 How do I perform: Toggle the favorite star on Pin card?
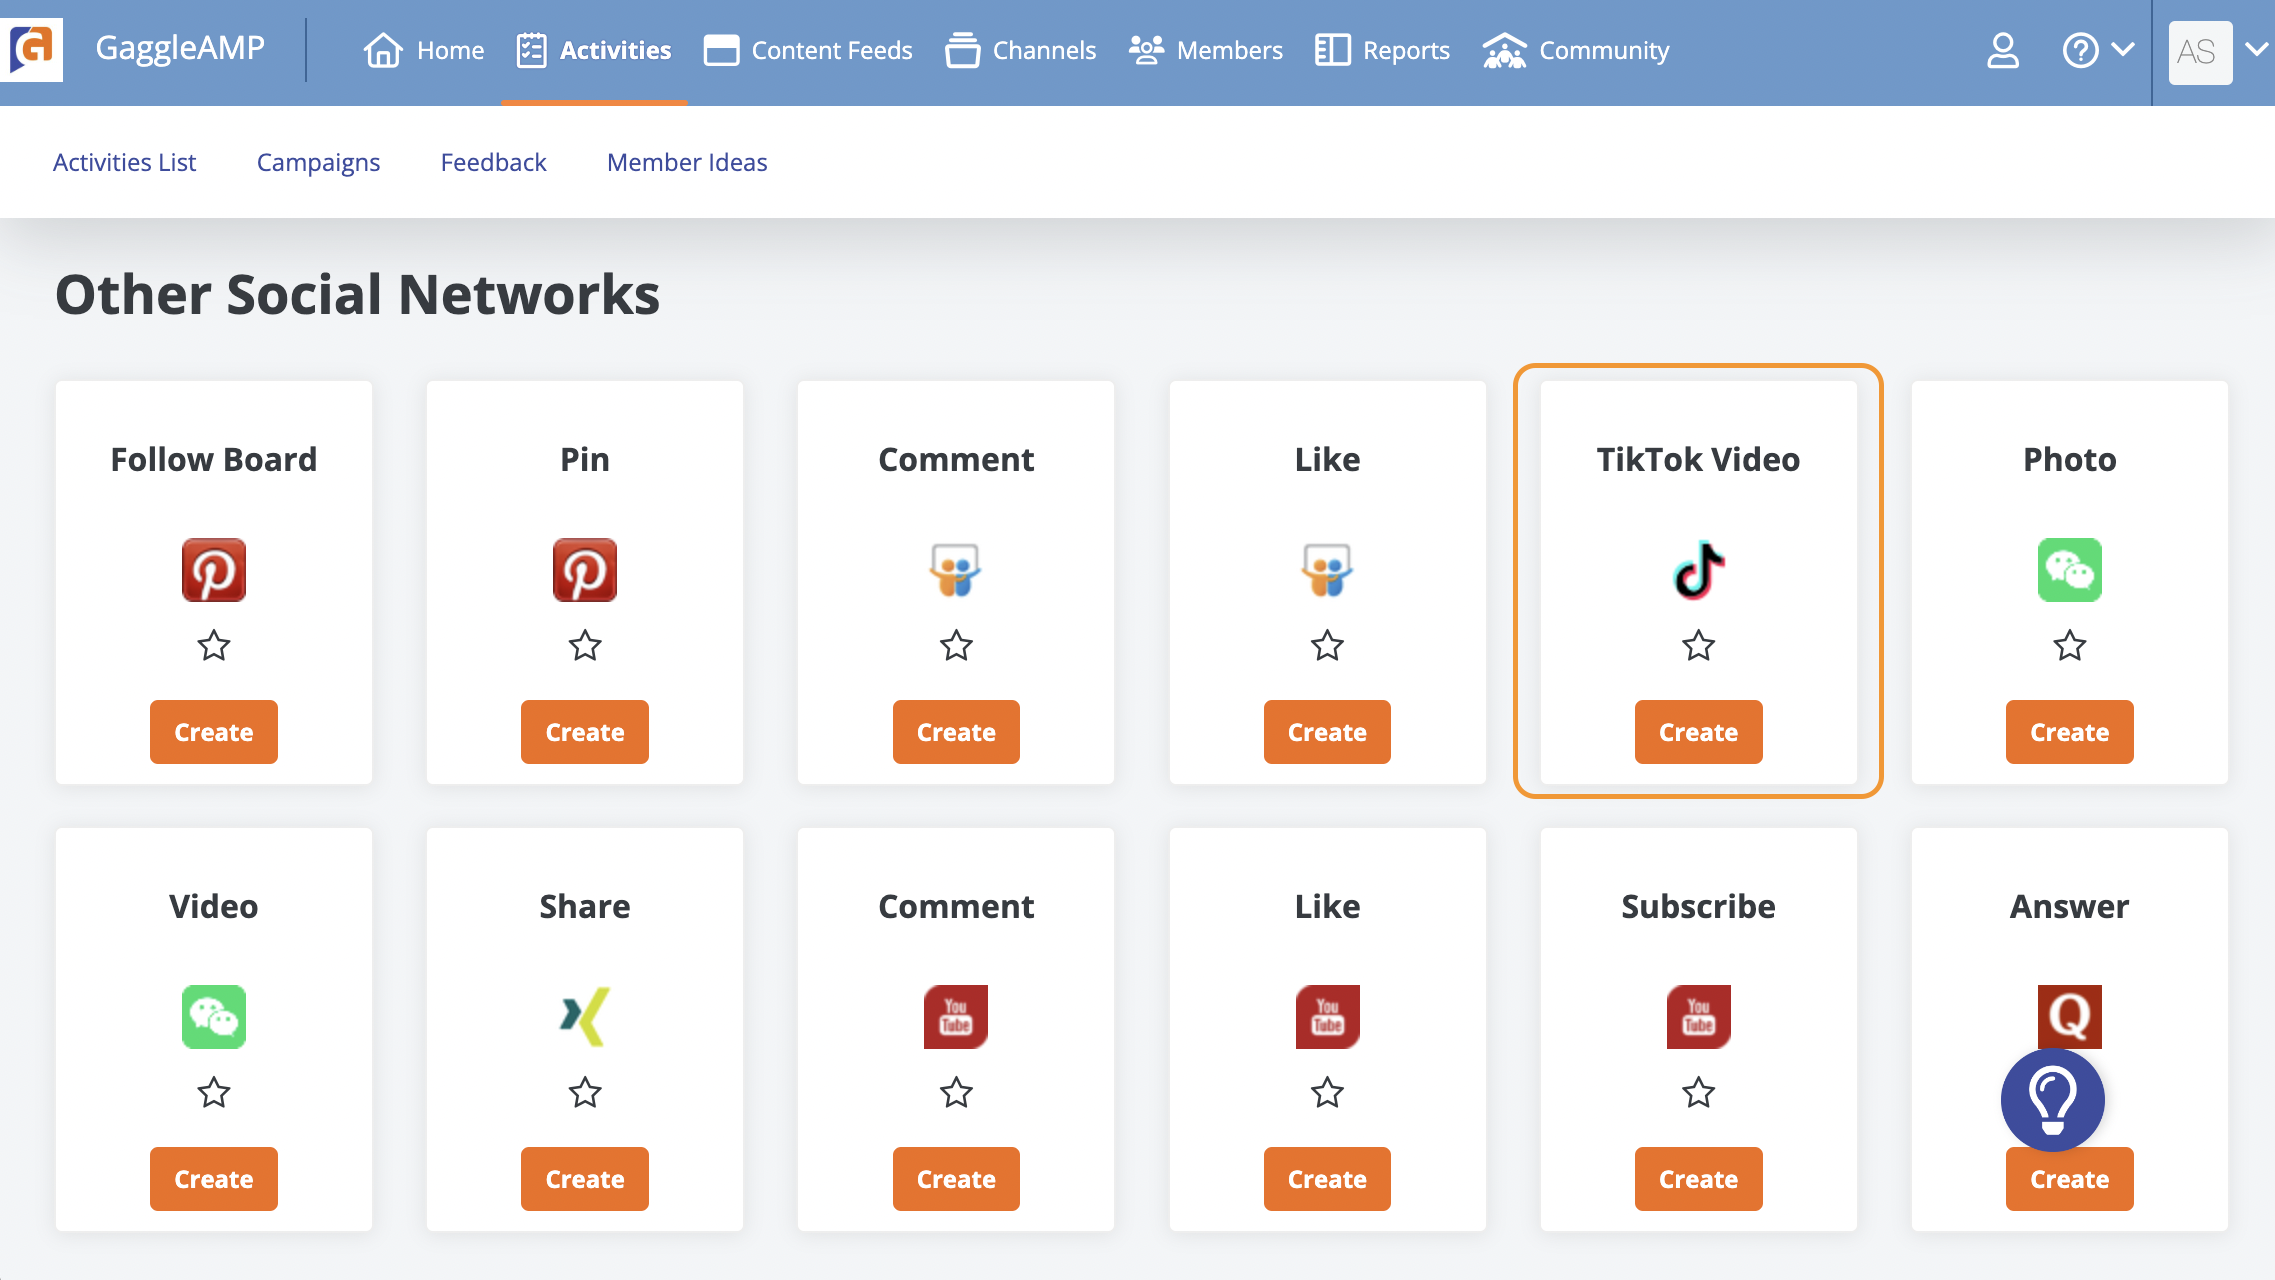(585, 646)
